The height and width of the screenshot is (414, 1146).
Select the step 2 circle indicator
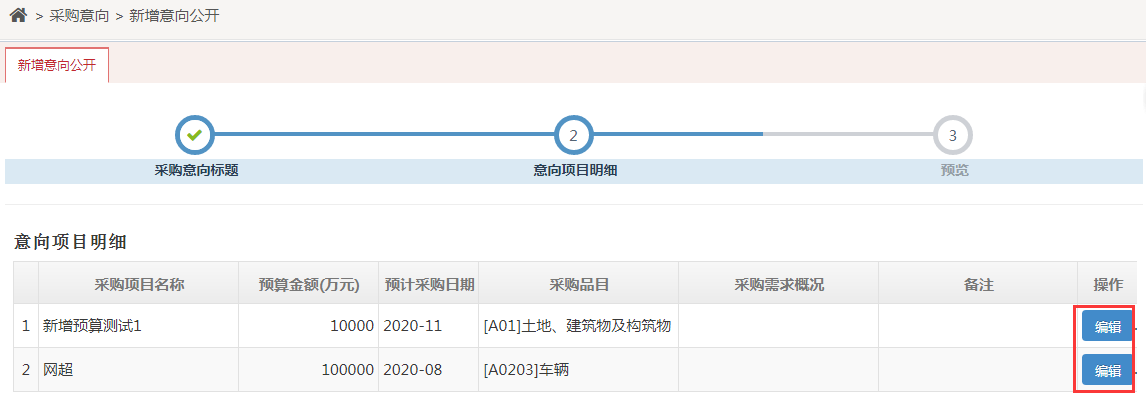click(x=573, y=134)
